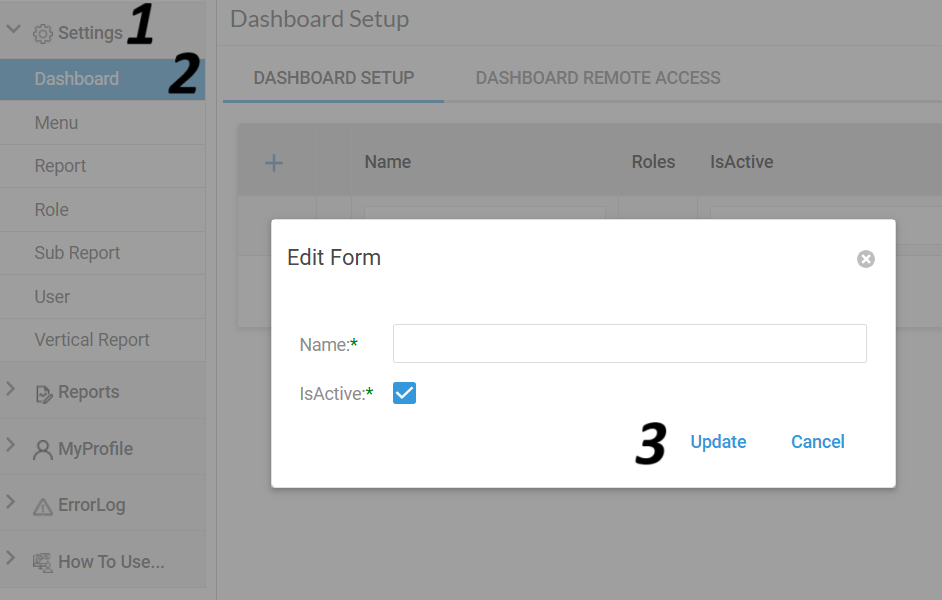Close the Edit Form dialog
This screenshot has height=600, width=942.
pyautogui.click(x=866, y=259)
